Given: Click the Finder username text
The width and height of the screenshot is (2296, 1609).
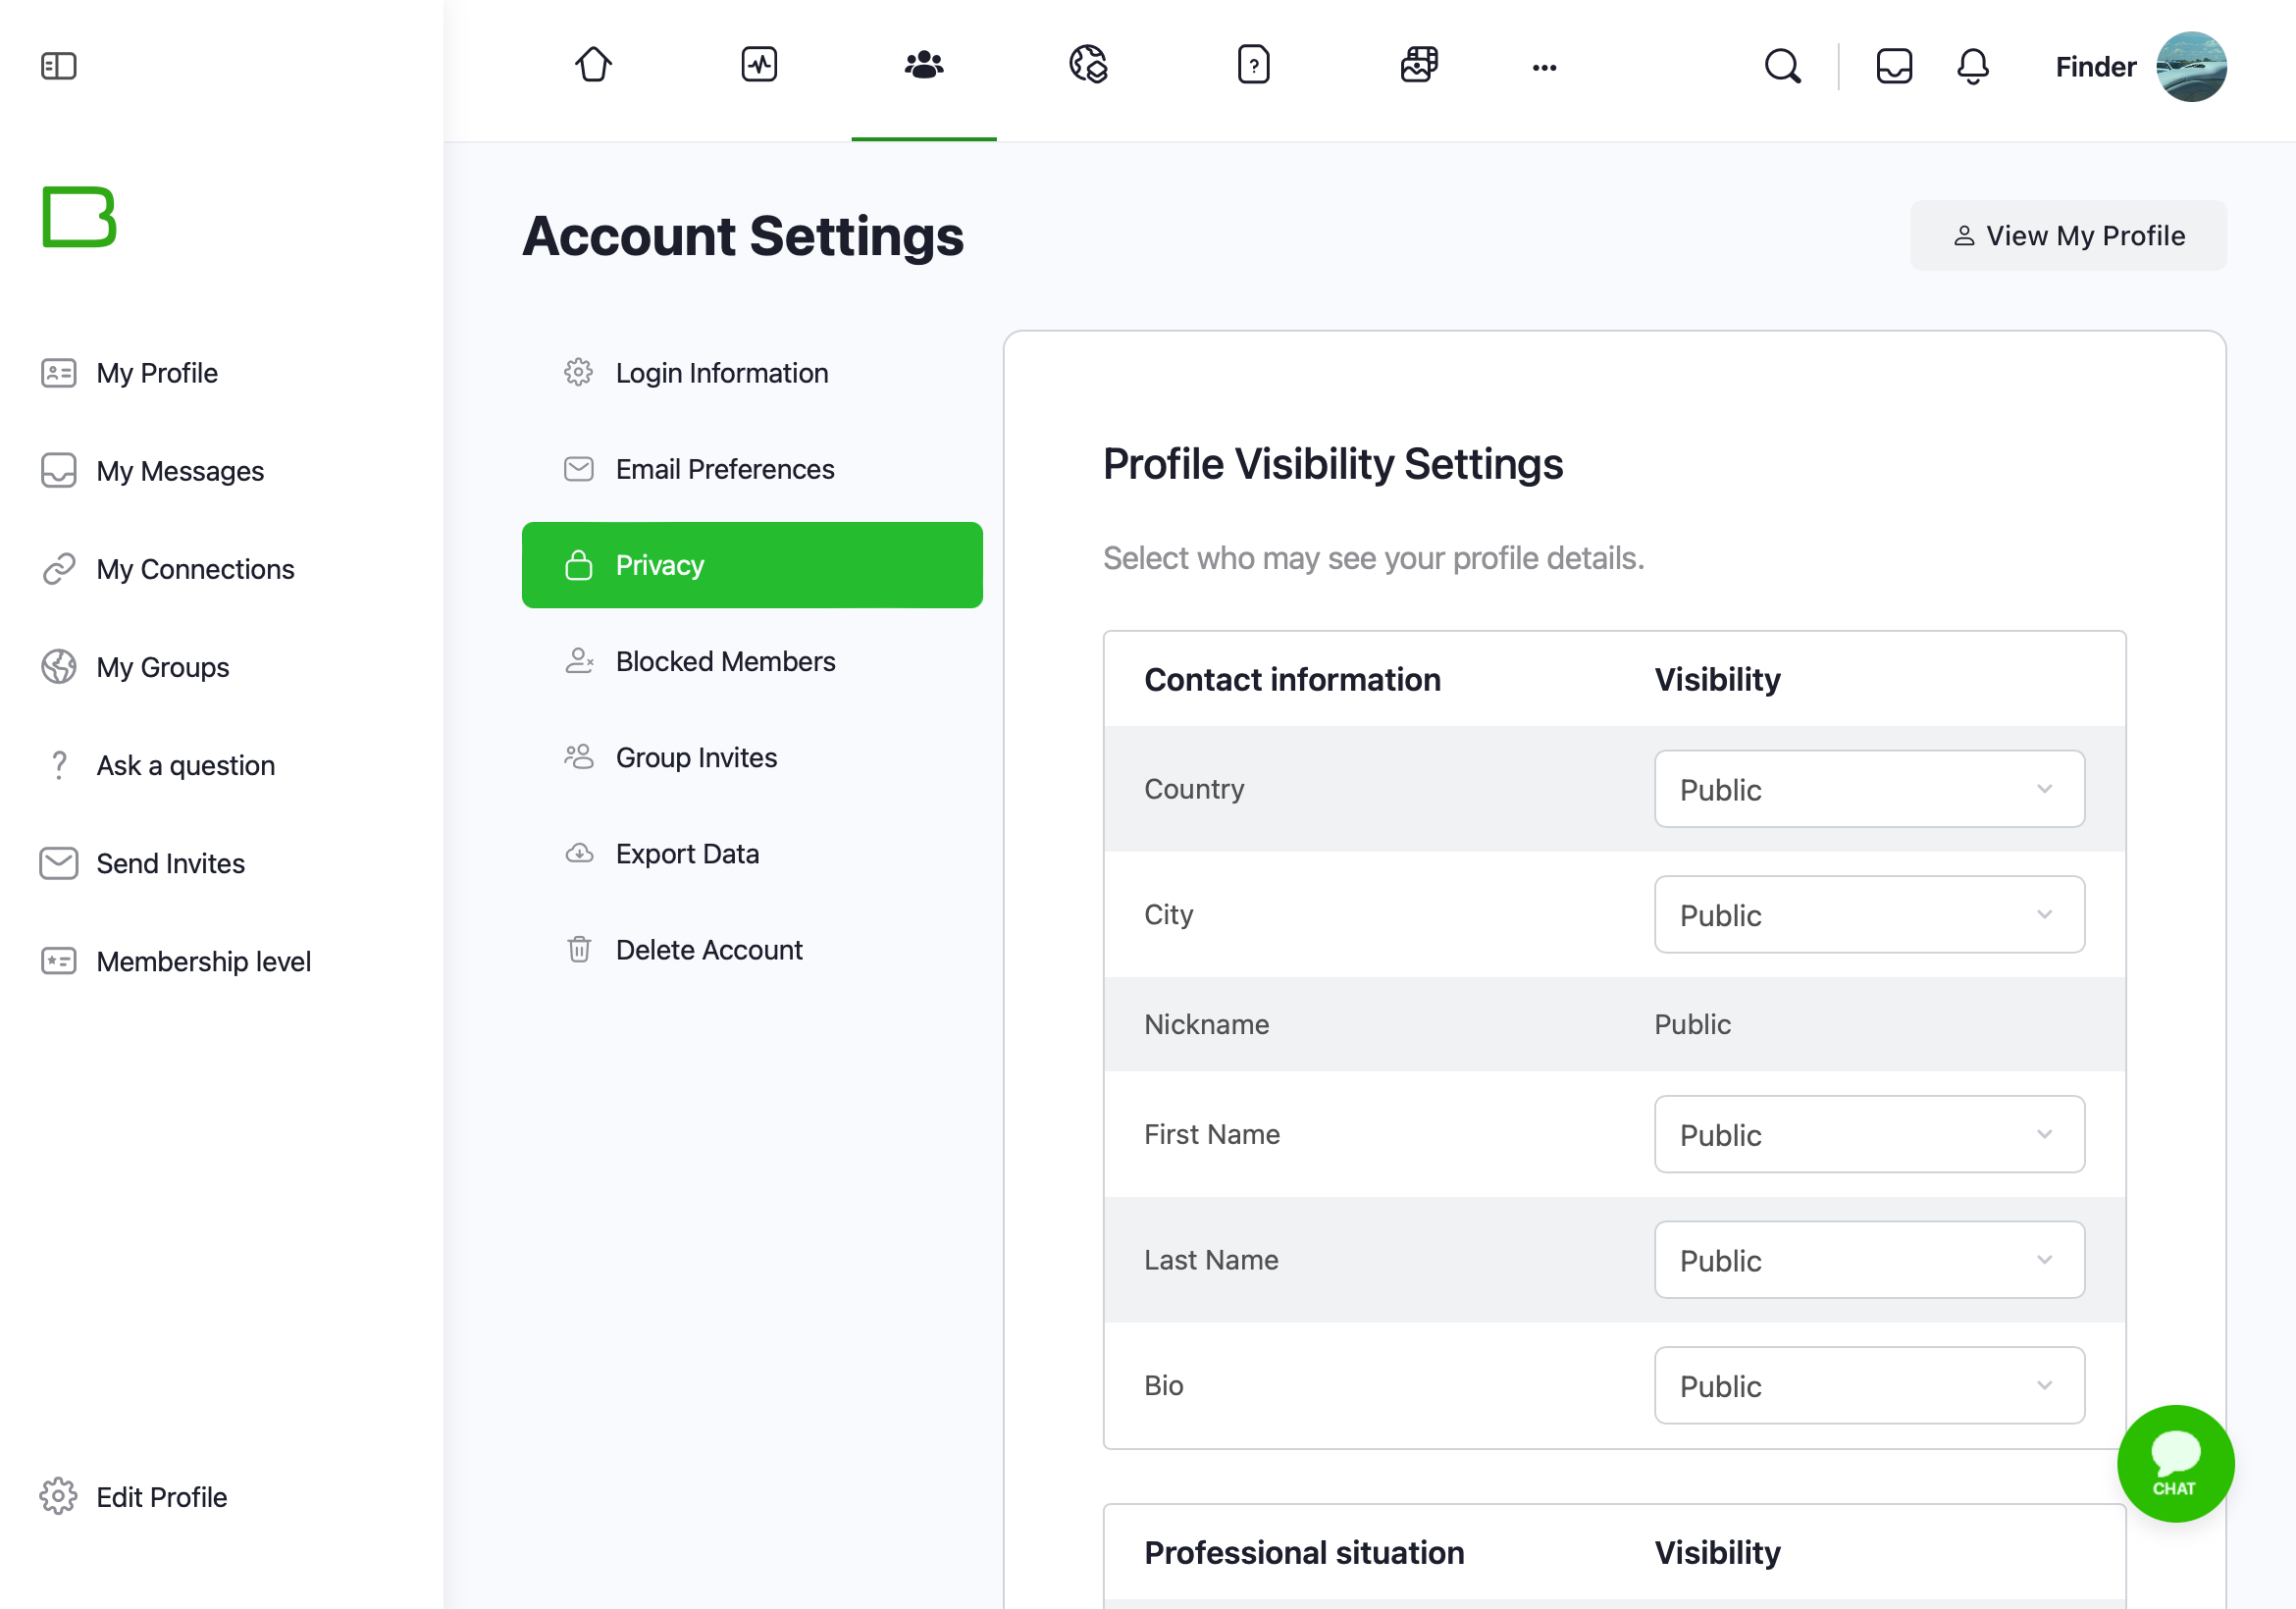Looking at the screenshot, I should [2095, 67].
